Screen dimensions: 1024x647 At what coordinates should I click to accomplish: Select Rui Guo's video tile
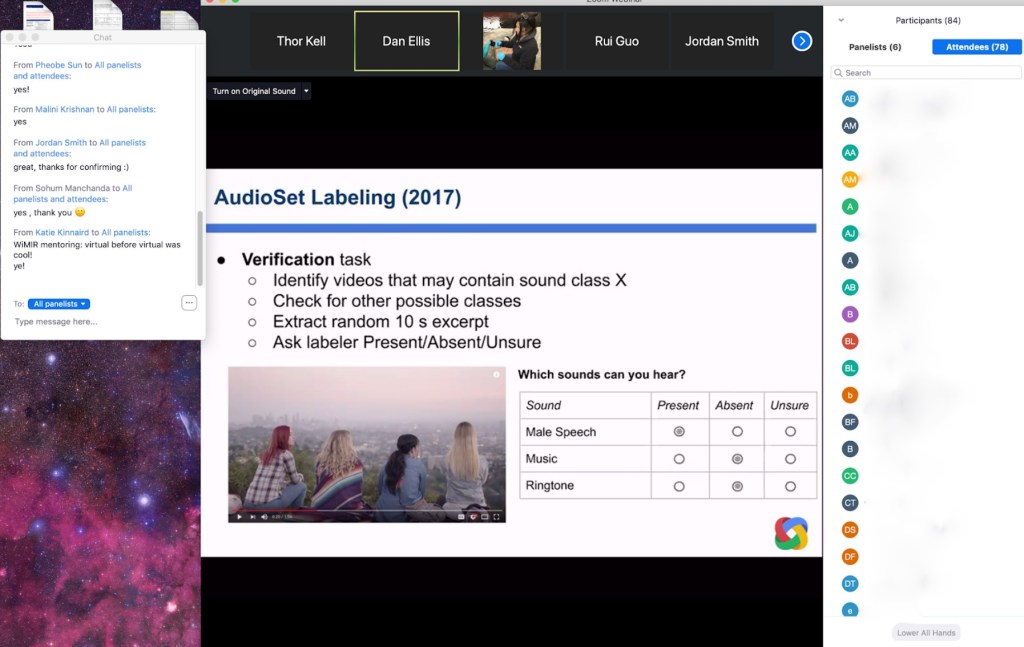click(616, 41)
